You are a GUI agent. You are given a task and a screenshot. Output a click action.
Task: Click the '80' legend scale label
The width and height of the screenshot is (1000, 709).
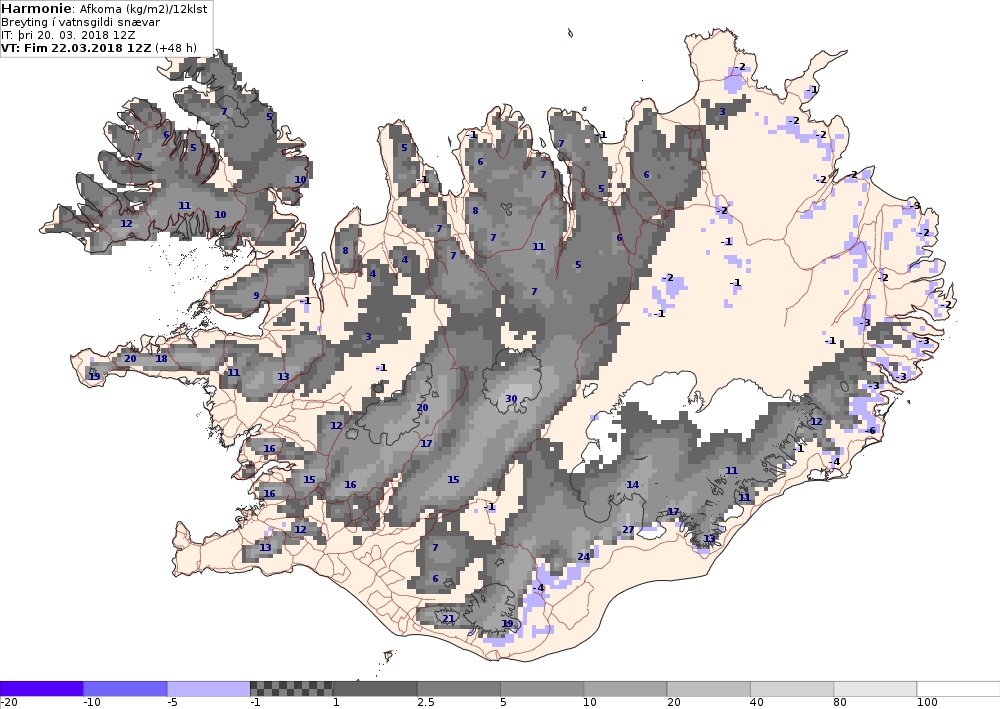tap(841, 703)
